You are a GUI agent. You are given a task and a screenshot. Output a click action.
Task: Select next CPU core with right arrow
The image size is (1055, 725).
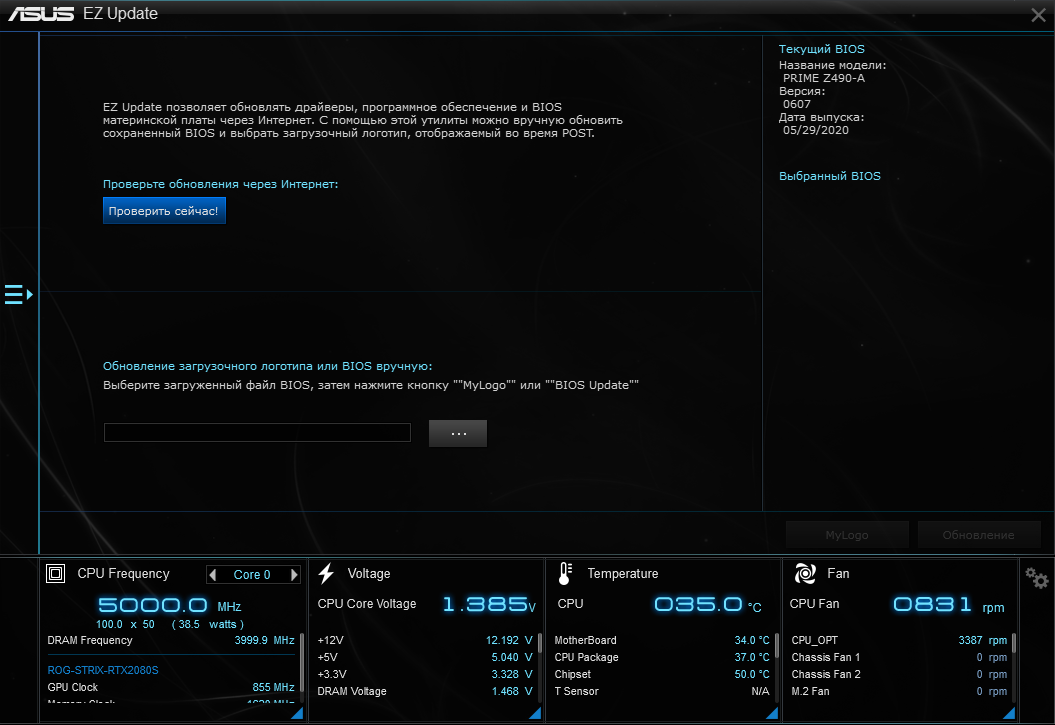[294, 574]
